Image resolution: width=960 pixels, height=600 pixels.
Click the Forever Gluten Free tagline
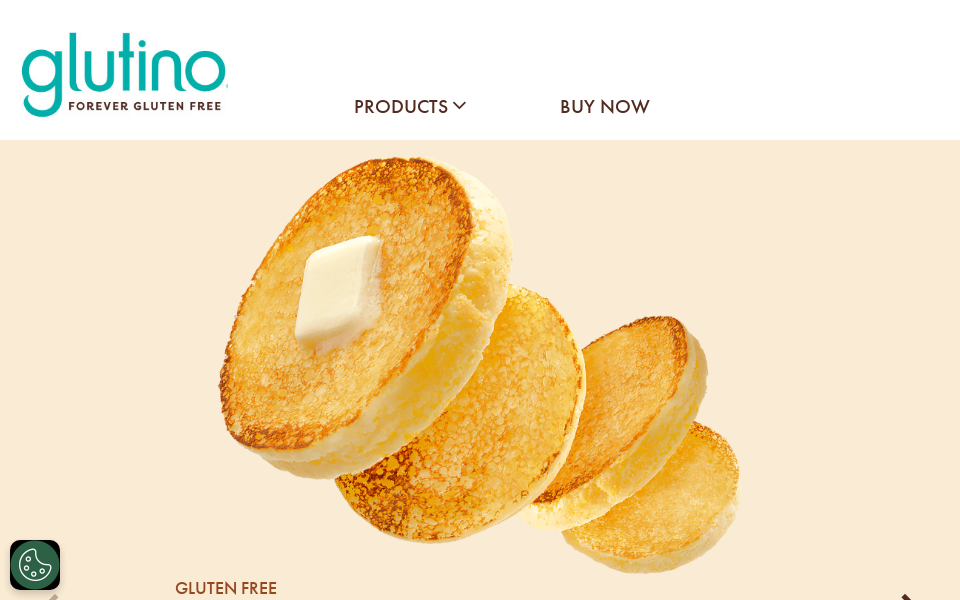coord(144,106)
